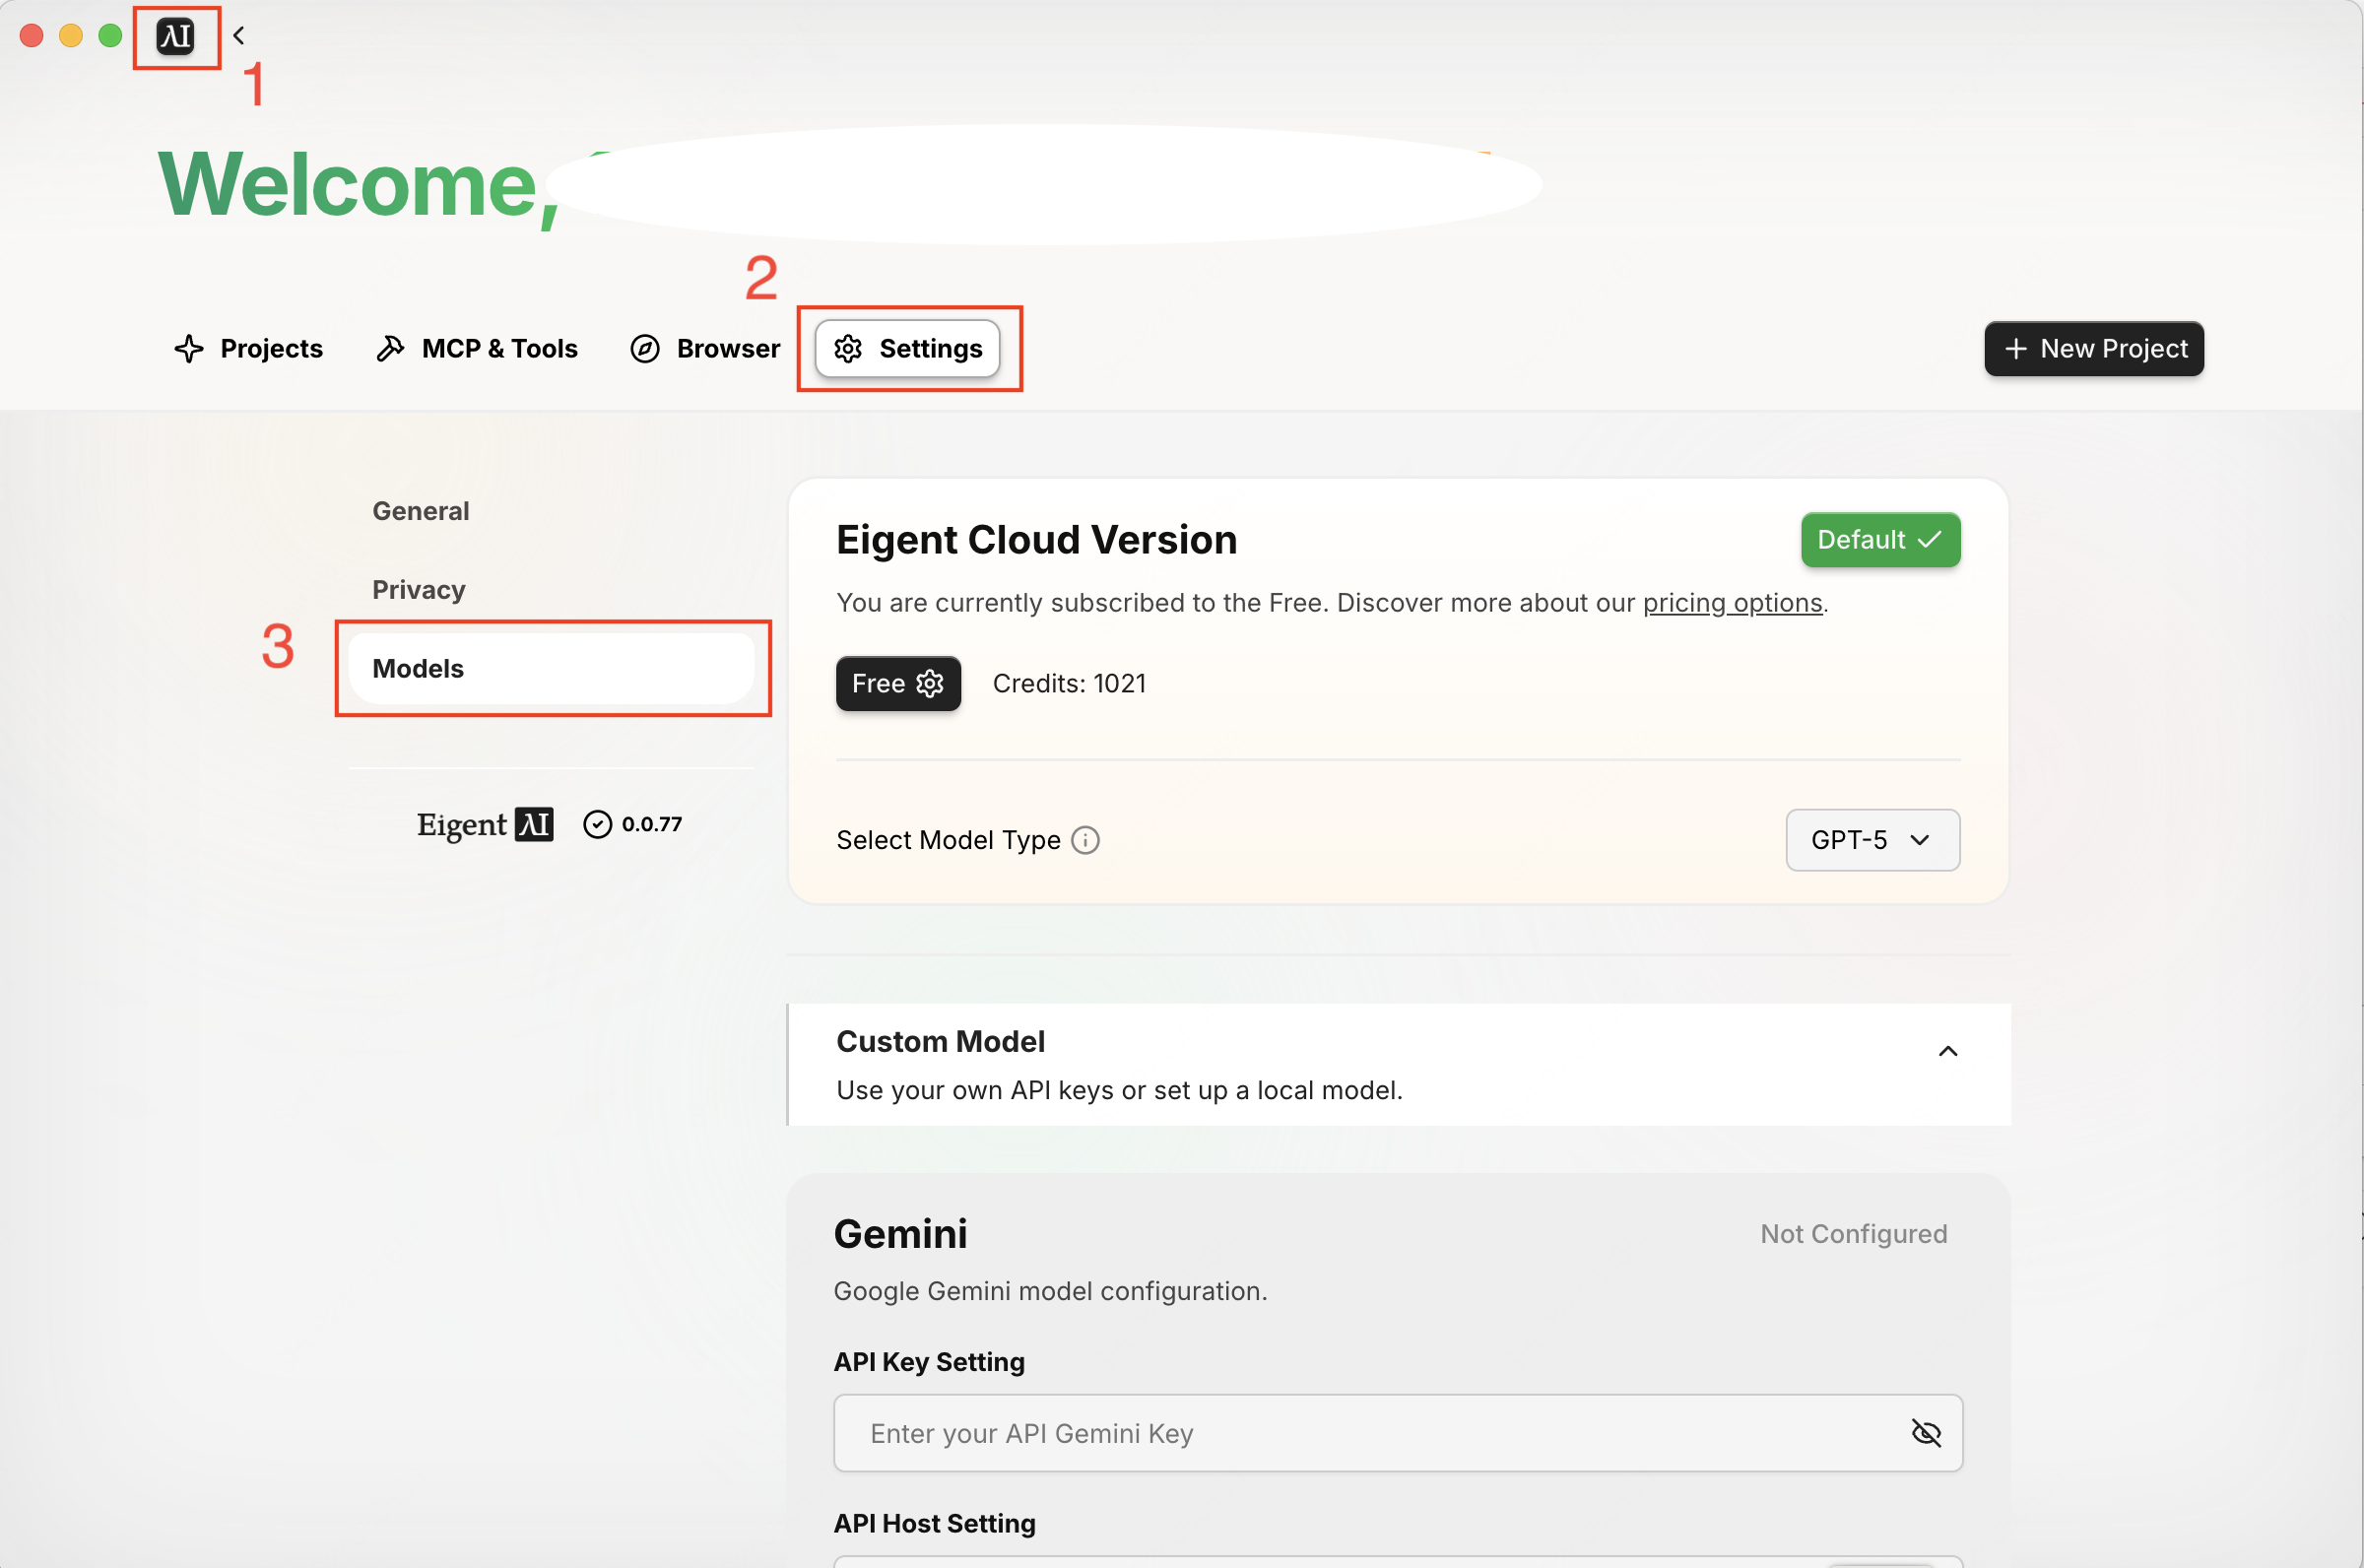2364x1568 pixels.
Task: Click the version check icon near 0.0.77
Action: (597, 824)
